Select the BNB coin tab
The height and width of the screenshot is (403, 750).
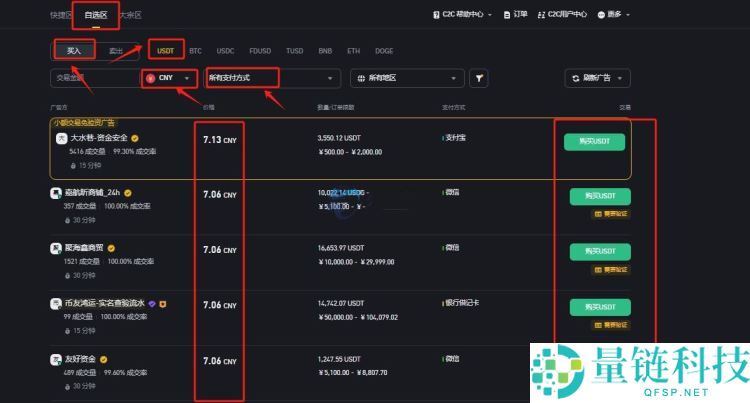(325, 51)
